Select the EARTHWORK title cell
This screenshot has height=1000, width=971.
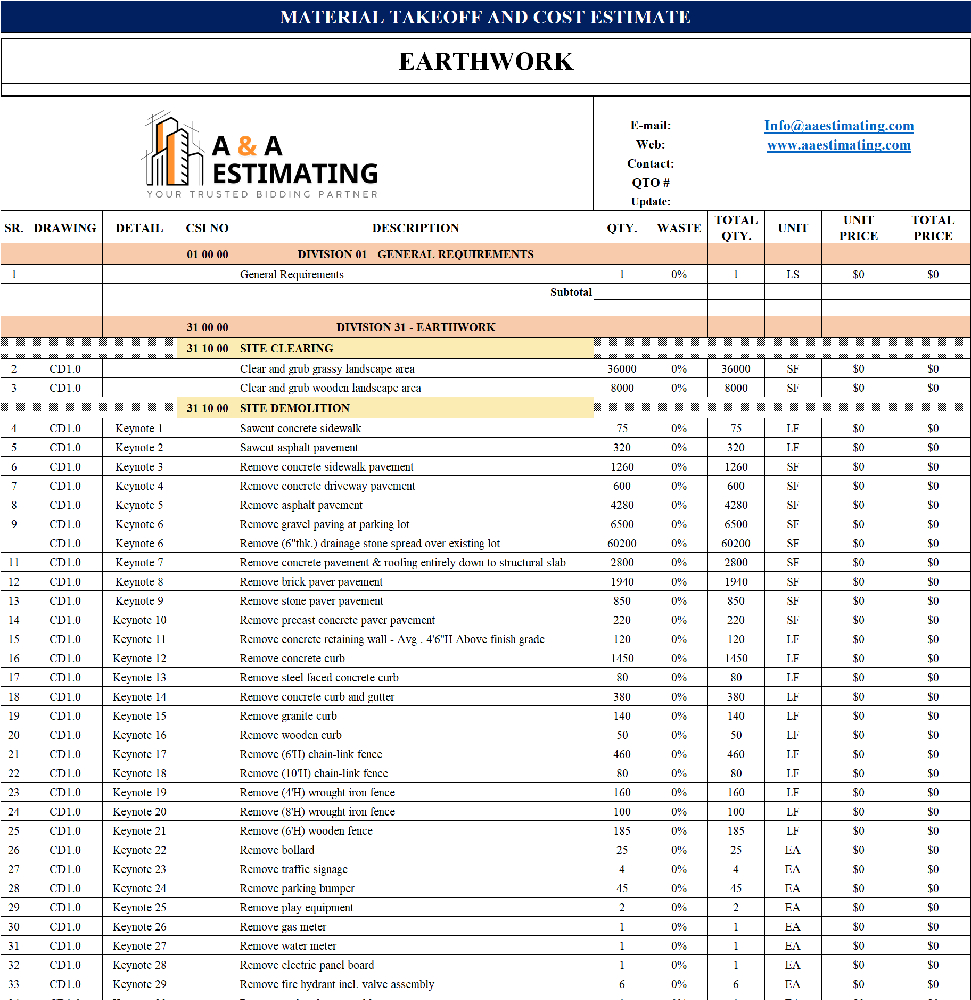(486, 62)
